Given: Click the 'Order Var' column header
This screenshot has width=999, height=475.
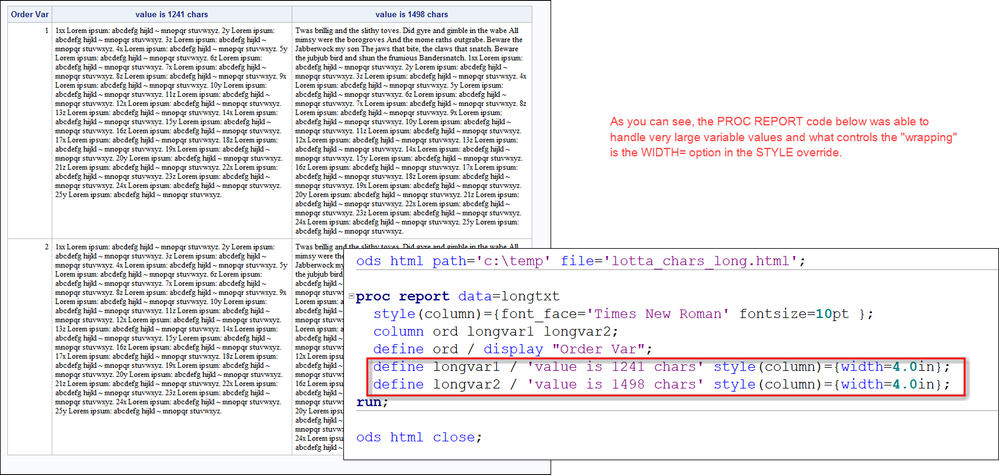Looking at the screenshot, I should click(x=30, y=14).
